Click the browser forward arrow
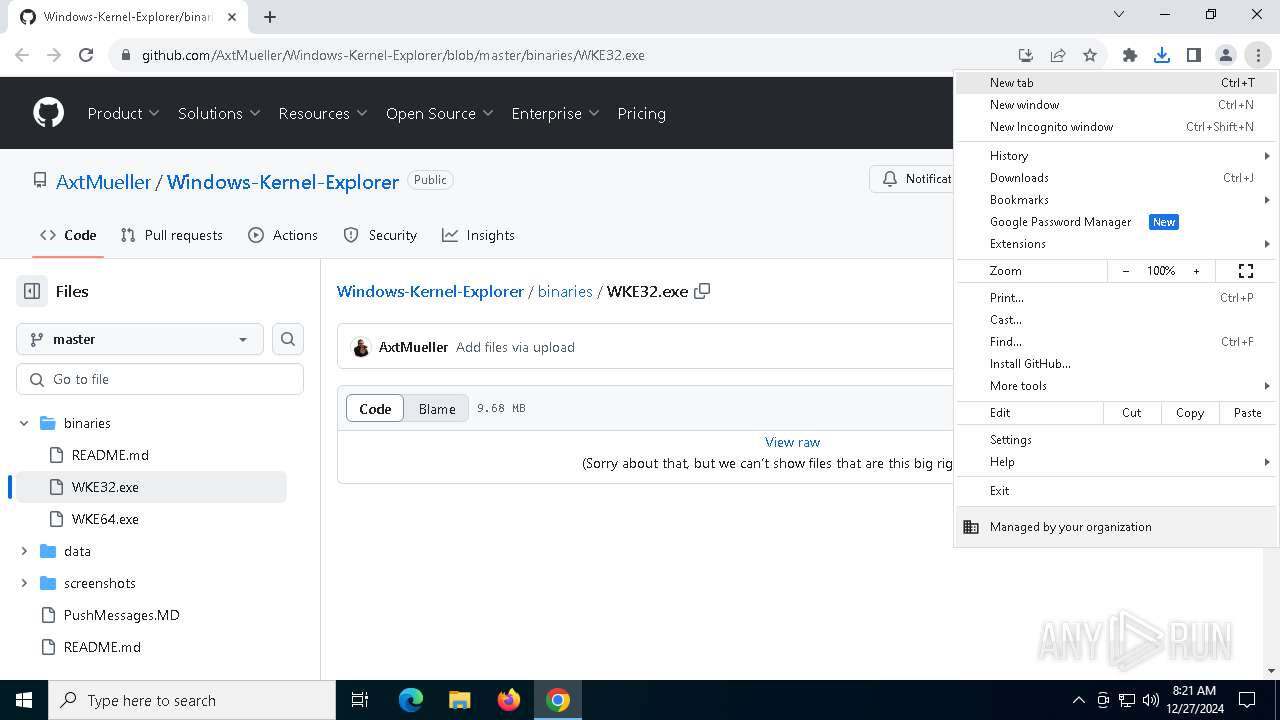The width and height of the screenshot is (1280, 720). pyautogui.click(x=54, y=55)
